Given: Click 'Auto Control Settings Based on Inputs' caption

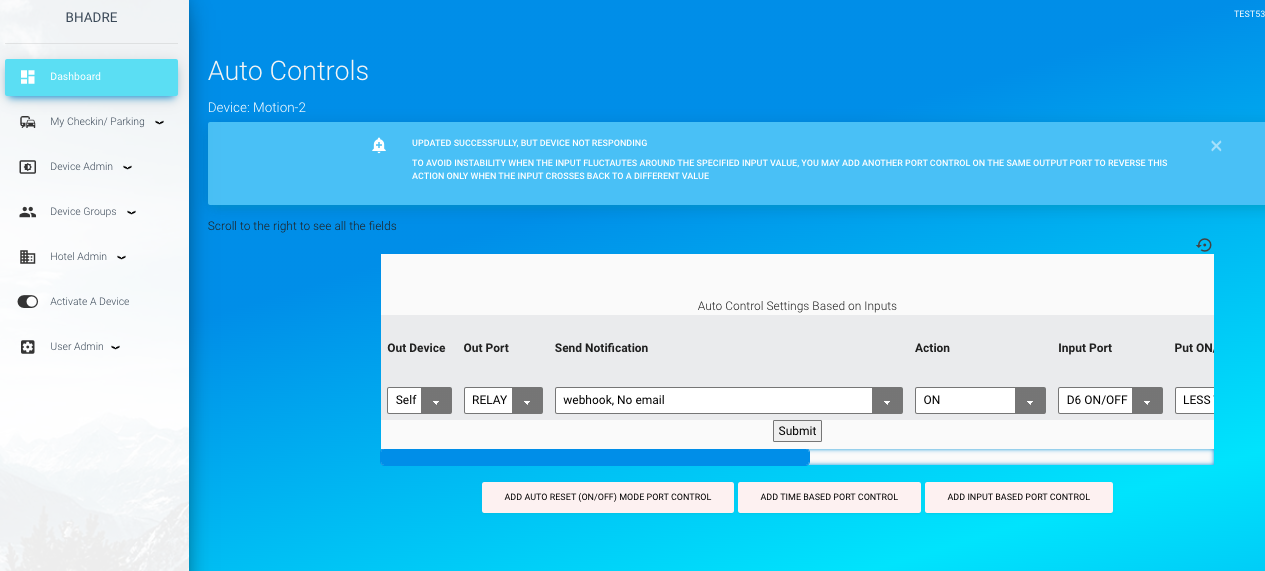Looking at the screenshot, I should click(x=797, y=306).
